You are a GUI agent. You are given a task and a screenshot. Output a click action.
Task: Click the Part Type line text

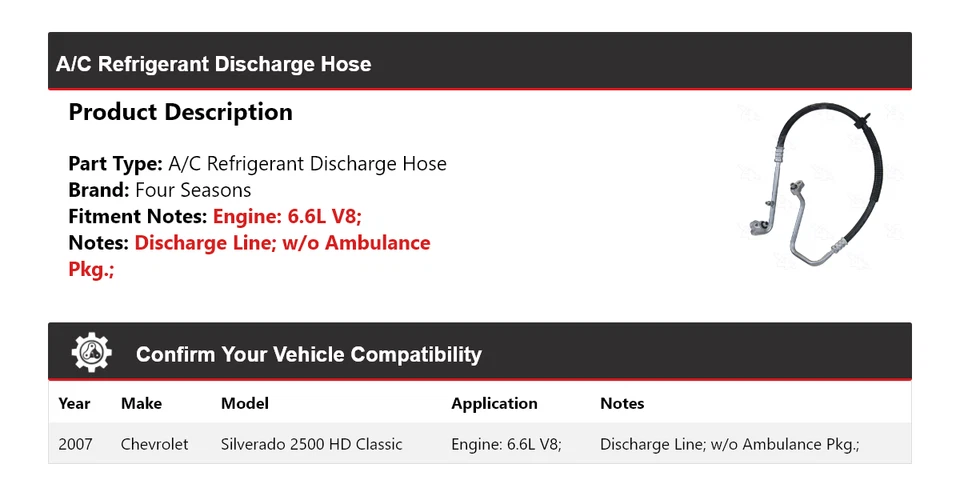[257, 163]
